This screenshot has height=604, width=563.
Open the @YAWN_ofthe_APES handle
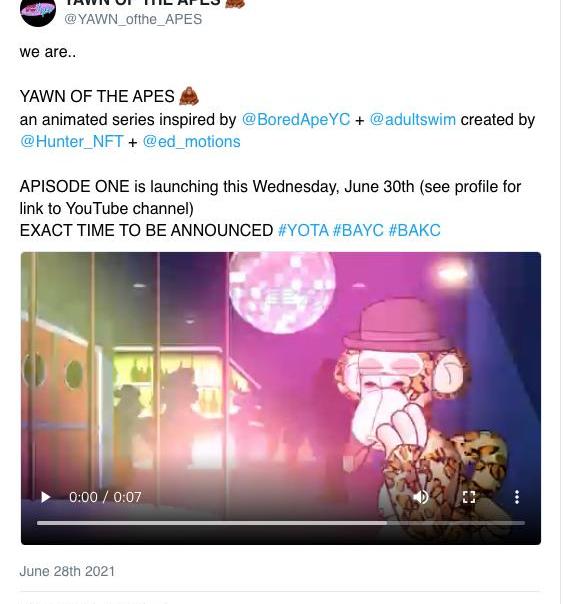tap(133, 19)
